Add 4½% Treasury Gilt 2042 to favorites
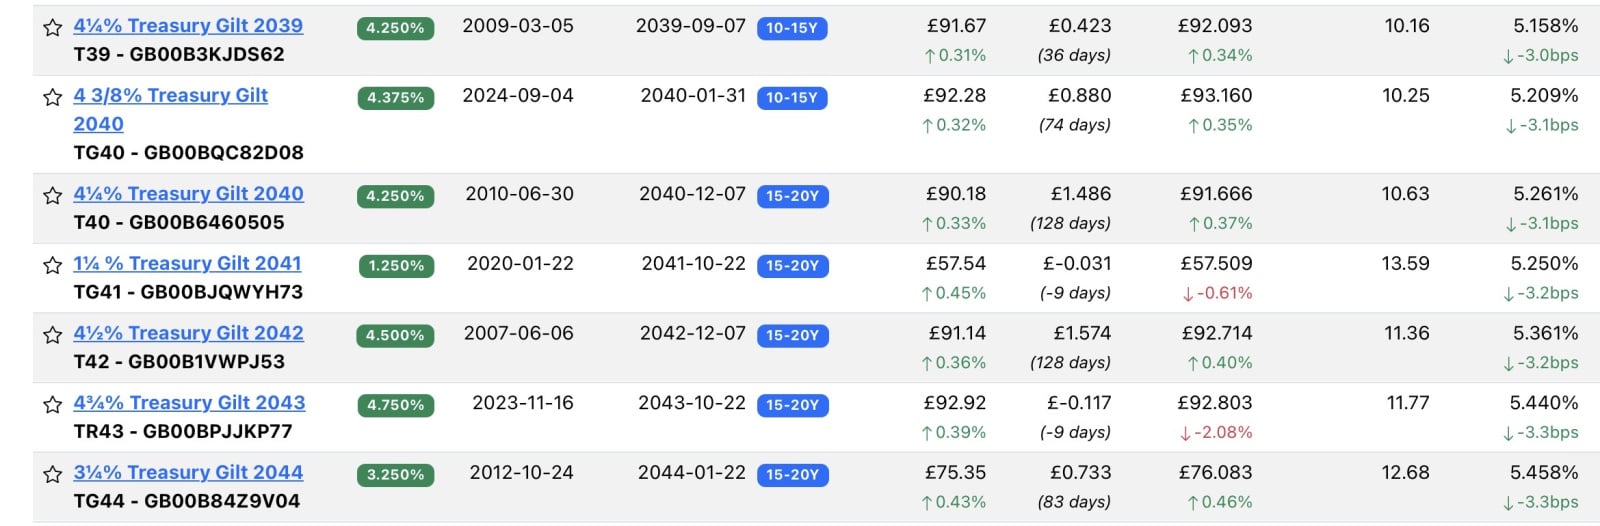 52,335
